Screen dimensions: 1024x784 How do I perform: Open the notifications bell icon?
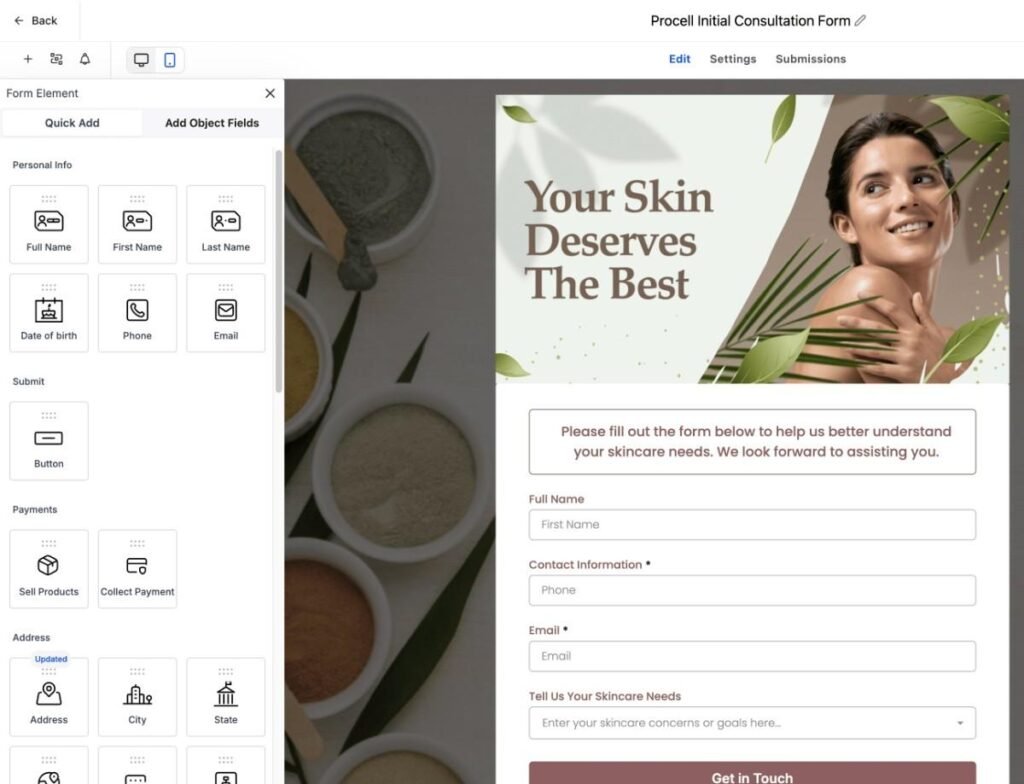(x=85, y=60)
